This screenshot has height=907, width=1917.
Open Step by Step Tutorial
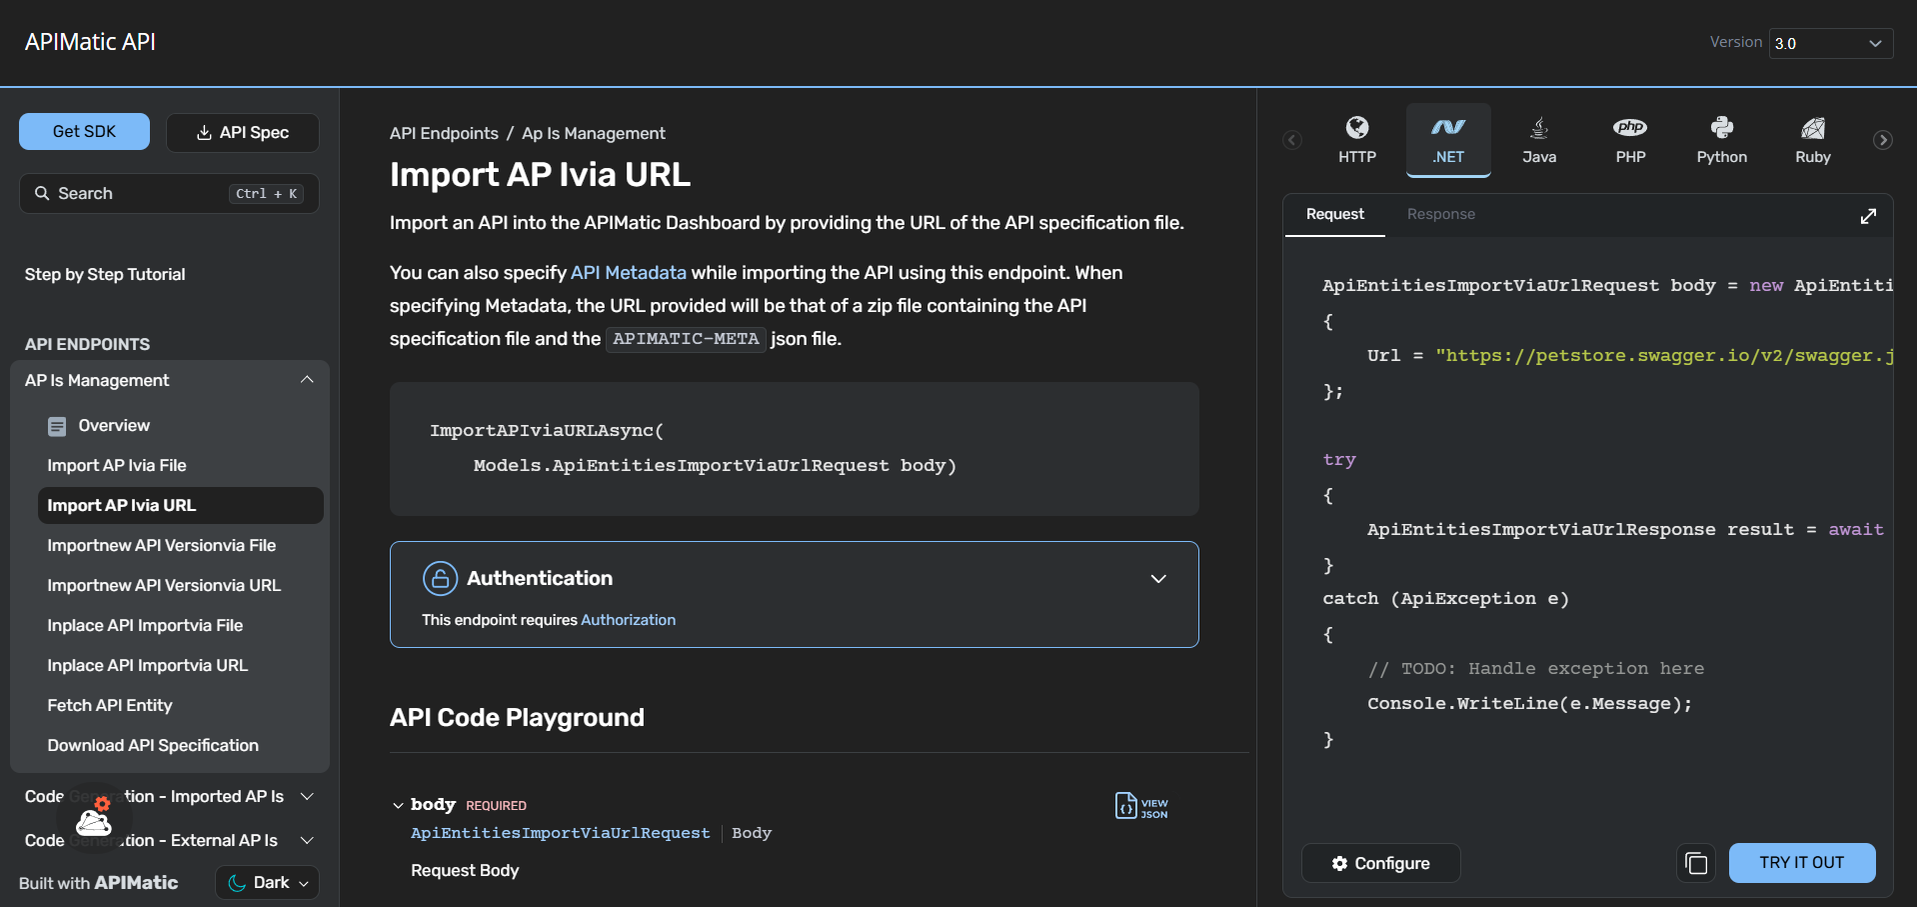coord(105,274)
